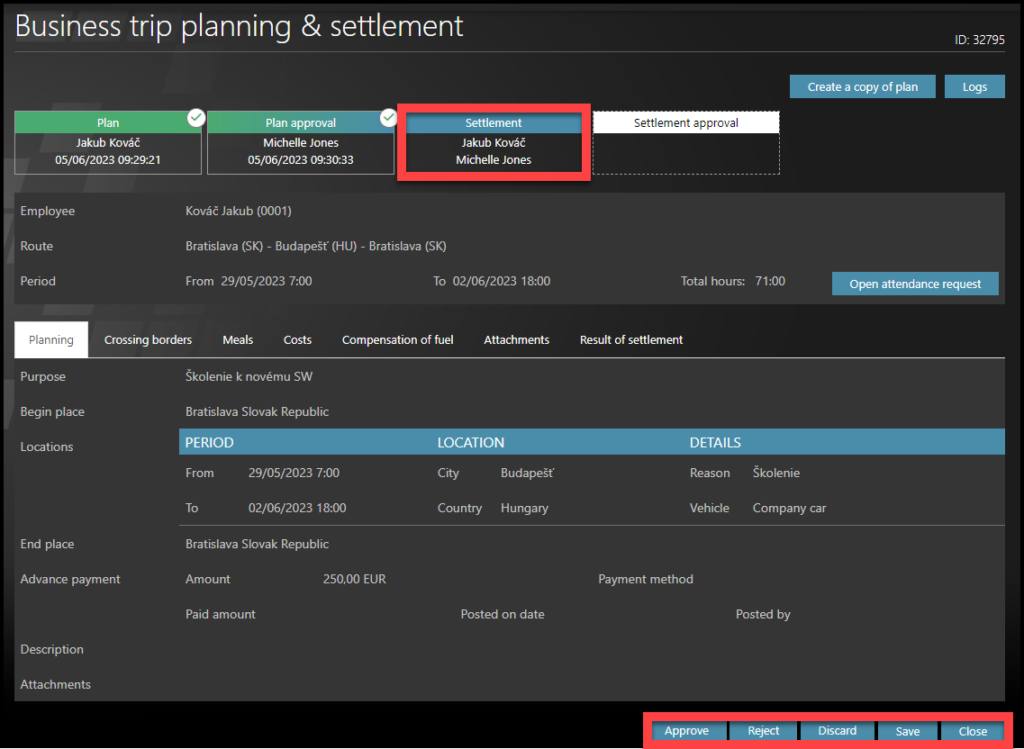This screenshot has height=749, width=1024.
Task: Go to Crossing borders tab
Action: (148, 340)
